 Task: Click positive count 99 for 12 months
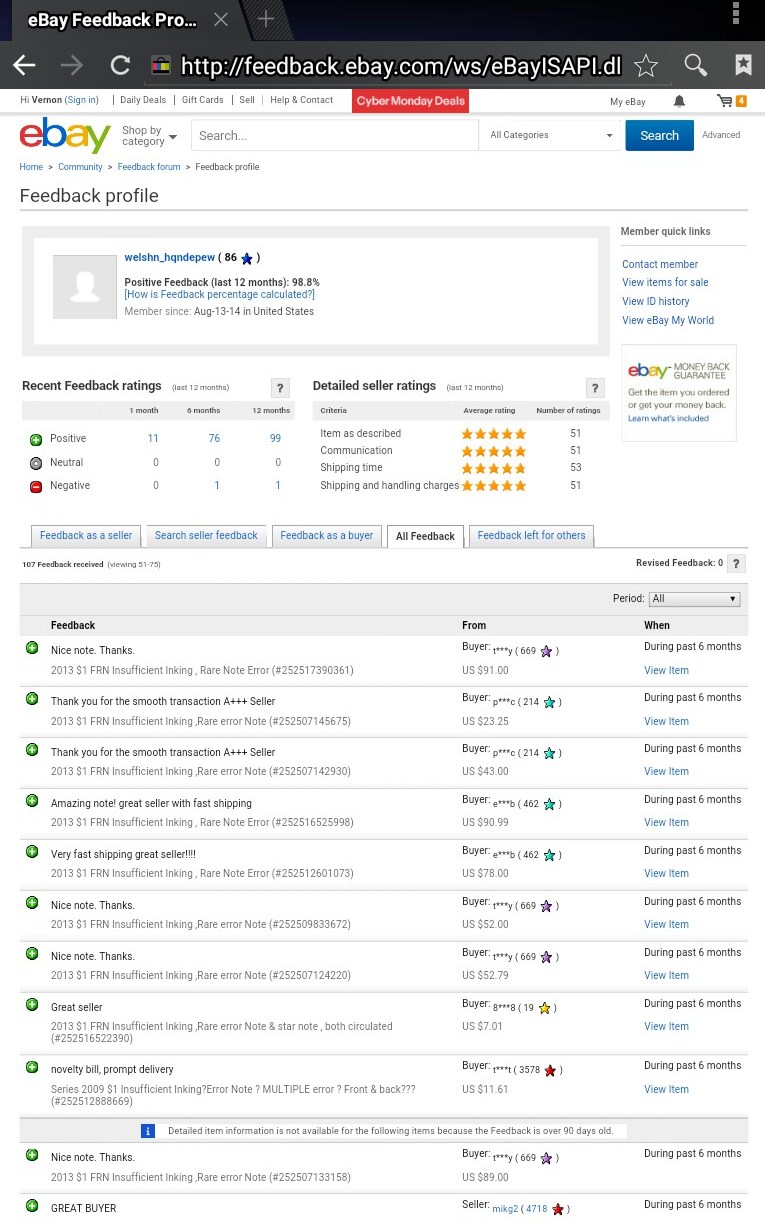[275, 439]
